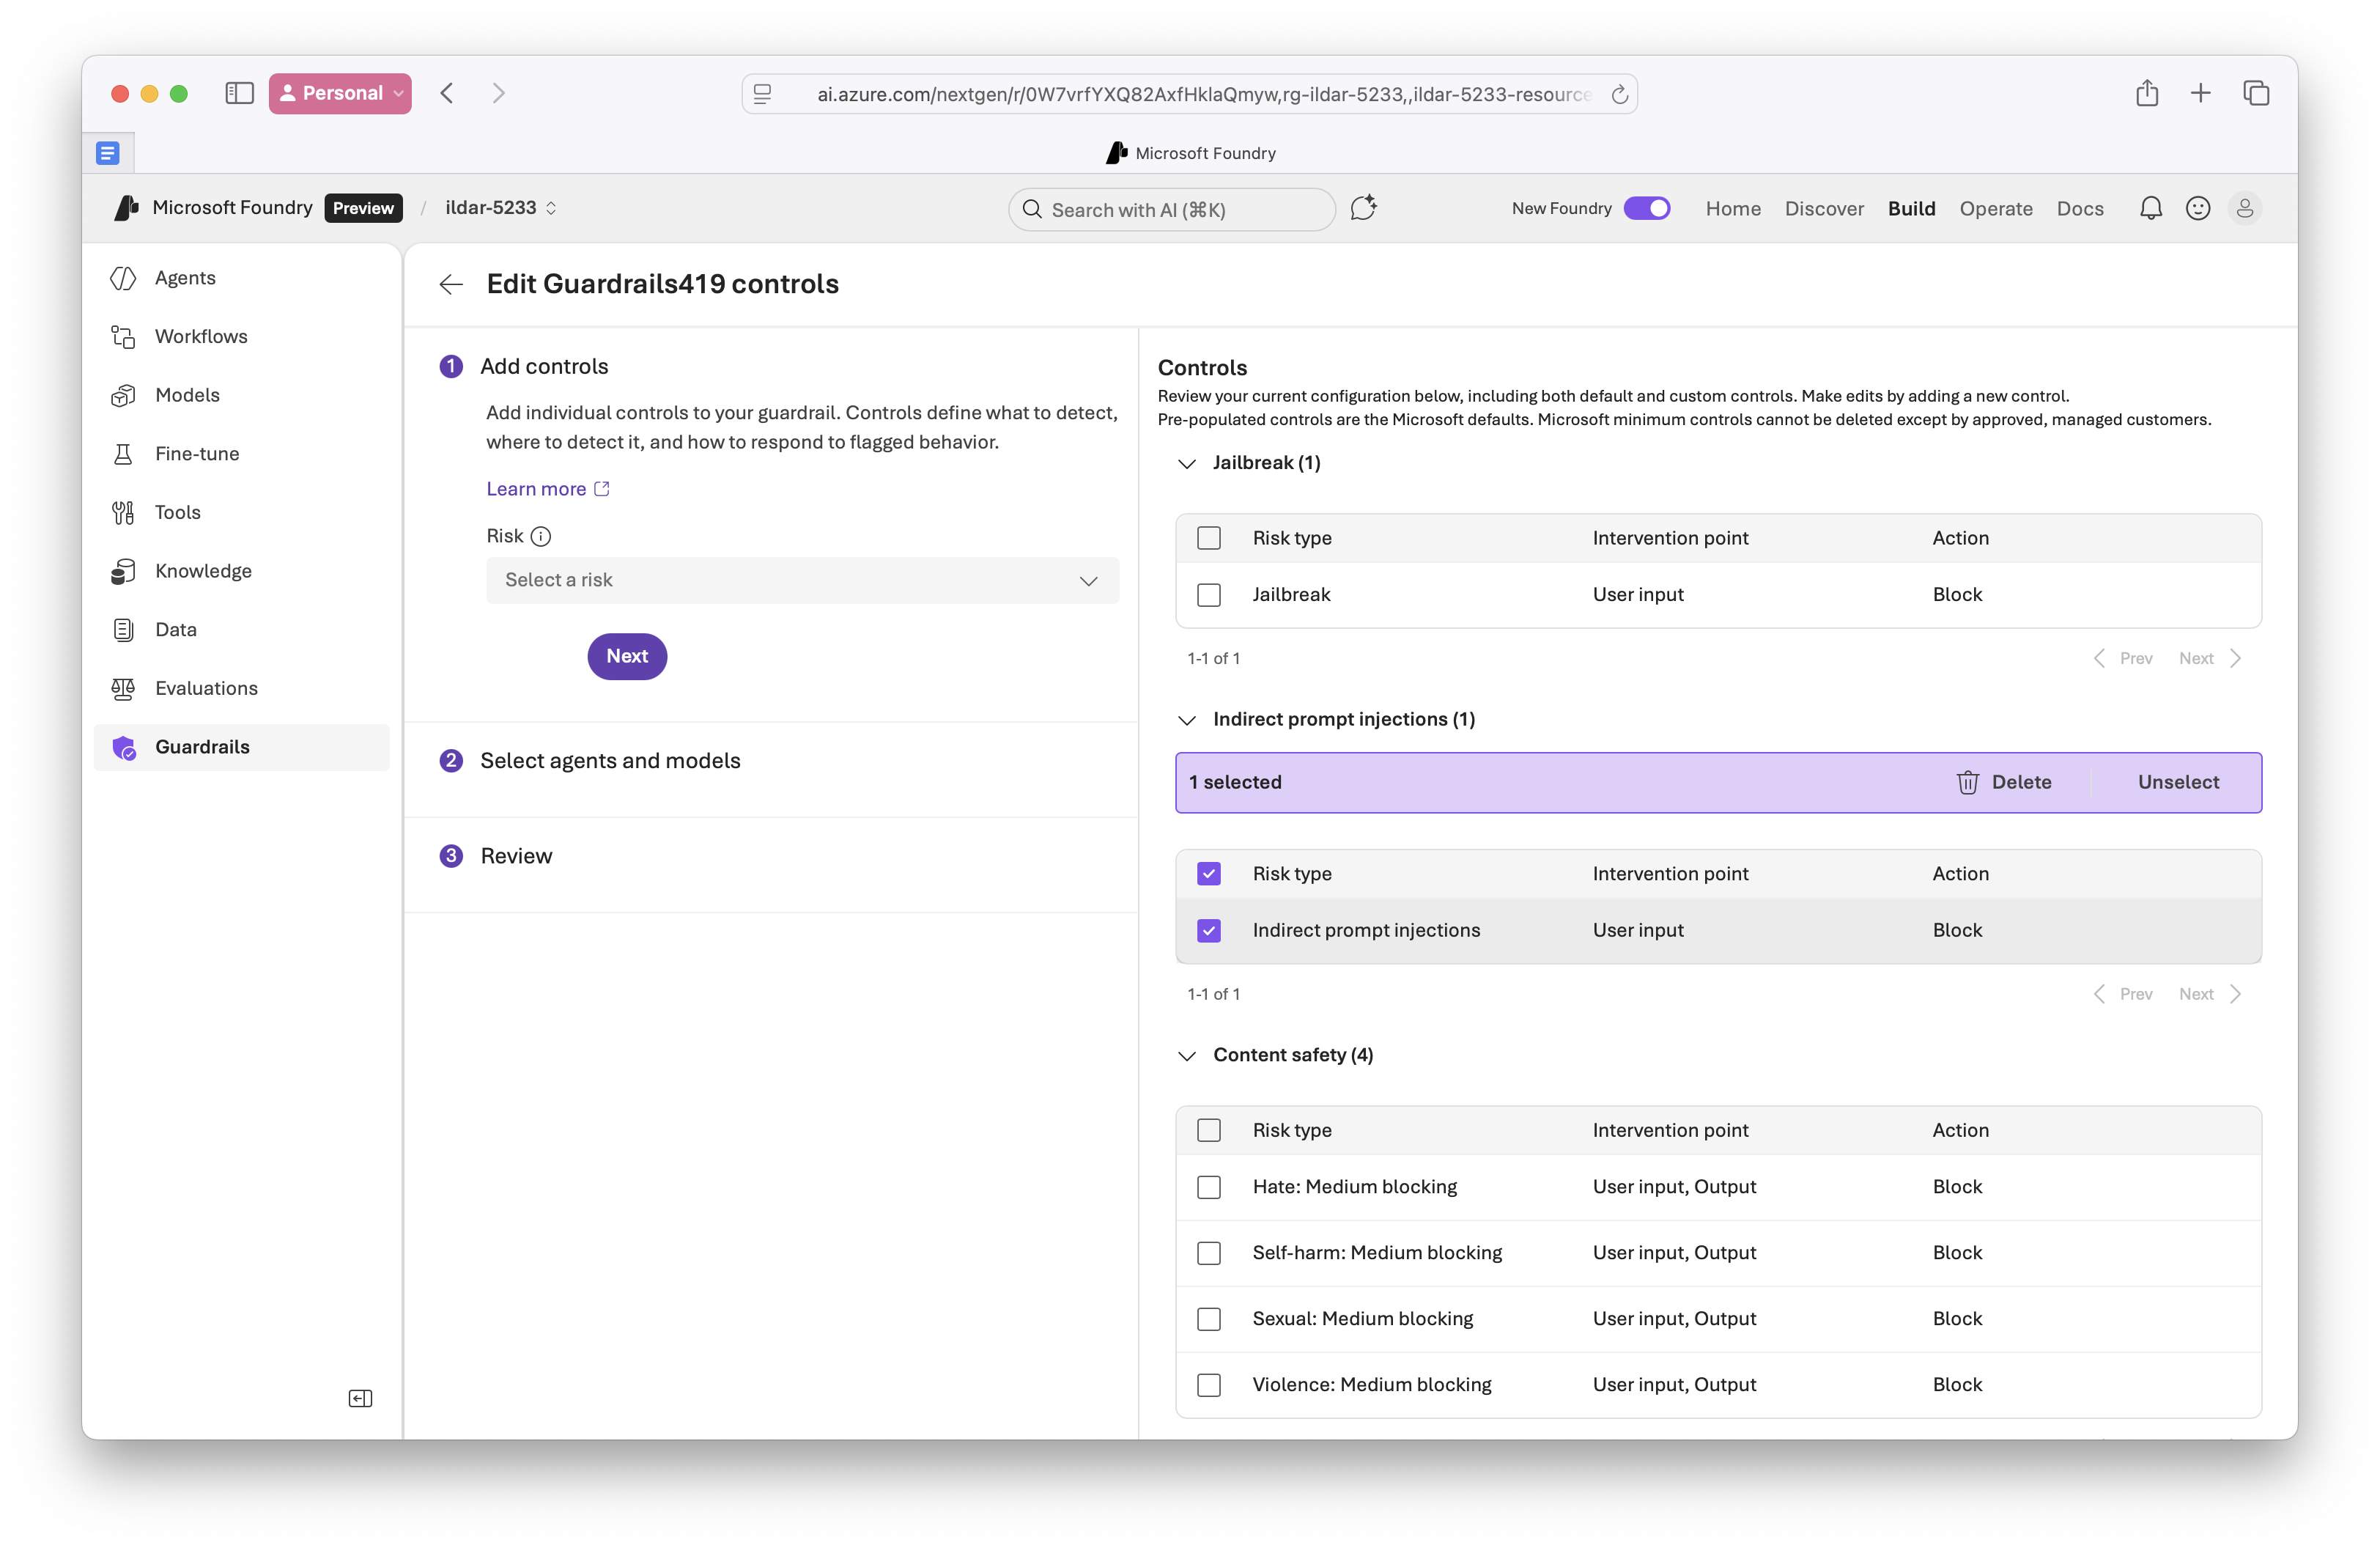Click the Search with AI field

(x=1170, y=210)
